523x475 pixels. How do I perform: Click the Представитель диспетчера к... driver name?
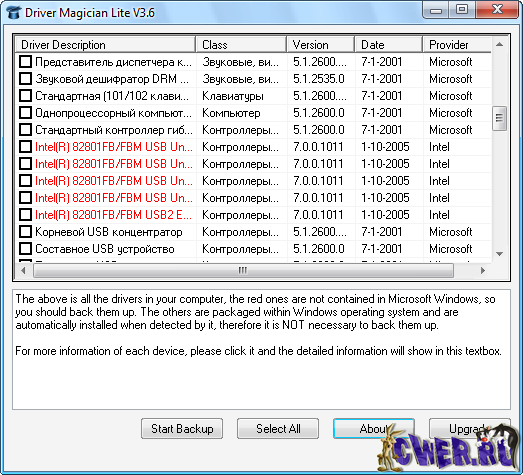pos(113,62)
